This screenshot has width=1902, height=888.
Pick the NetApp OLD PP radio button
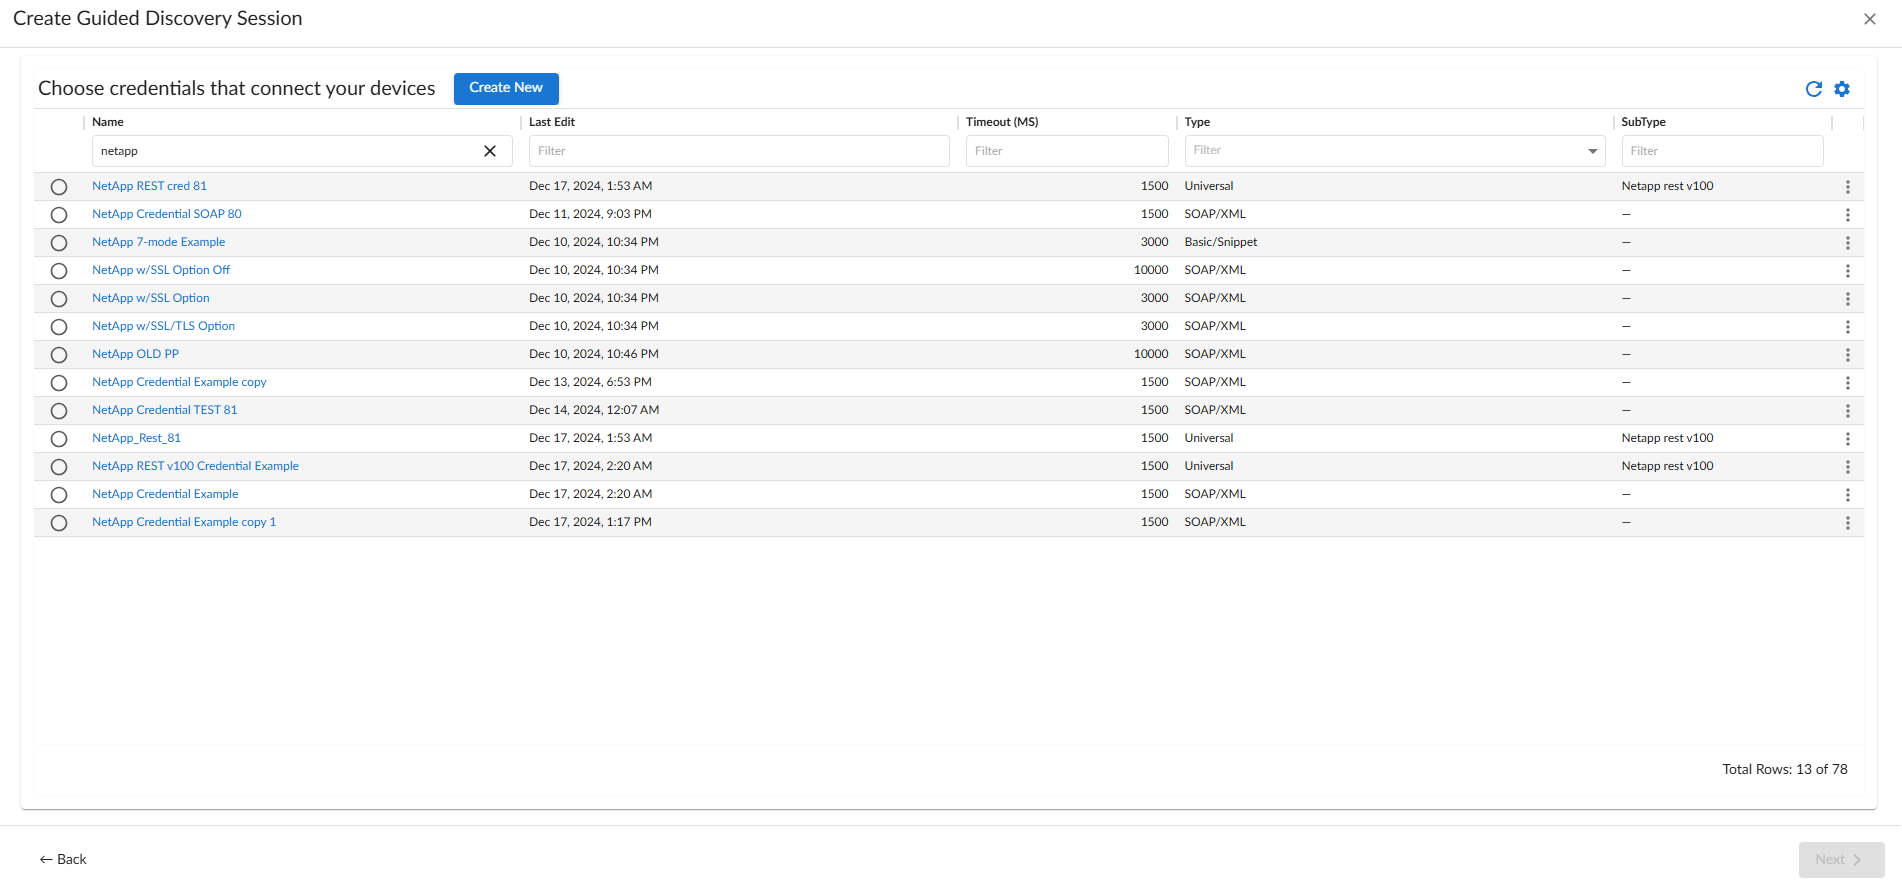[x=59, y=355]
